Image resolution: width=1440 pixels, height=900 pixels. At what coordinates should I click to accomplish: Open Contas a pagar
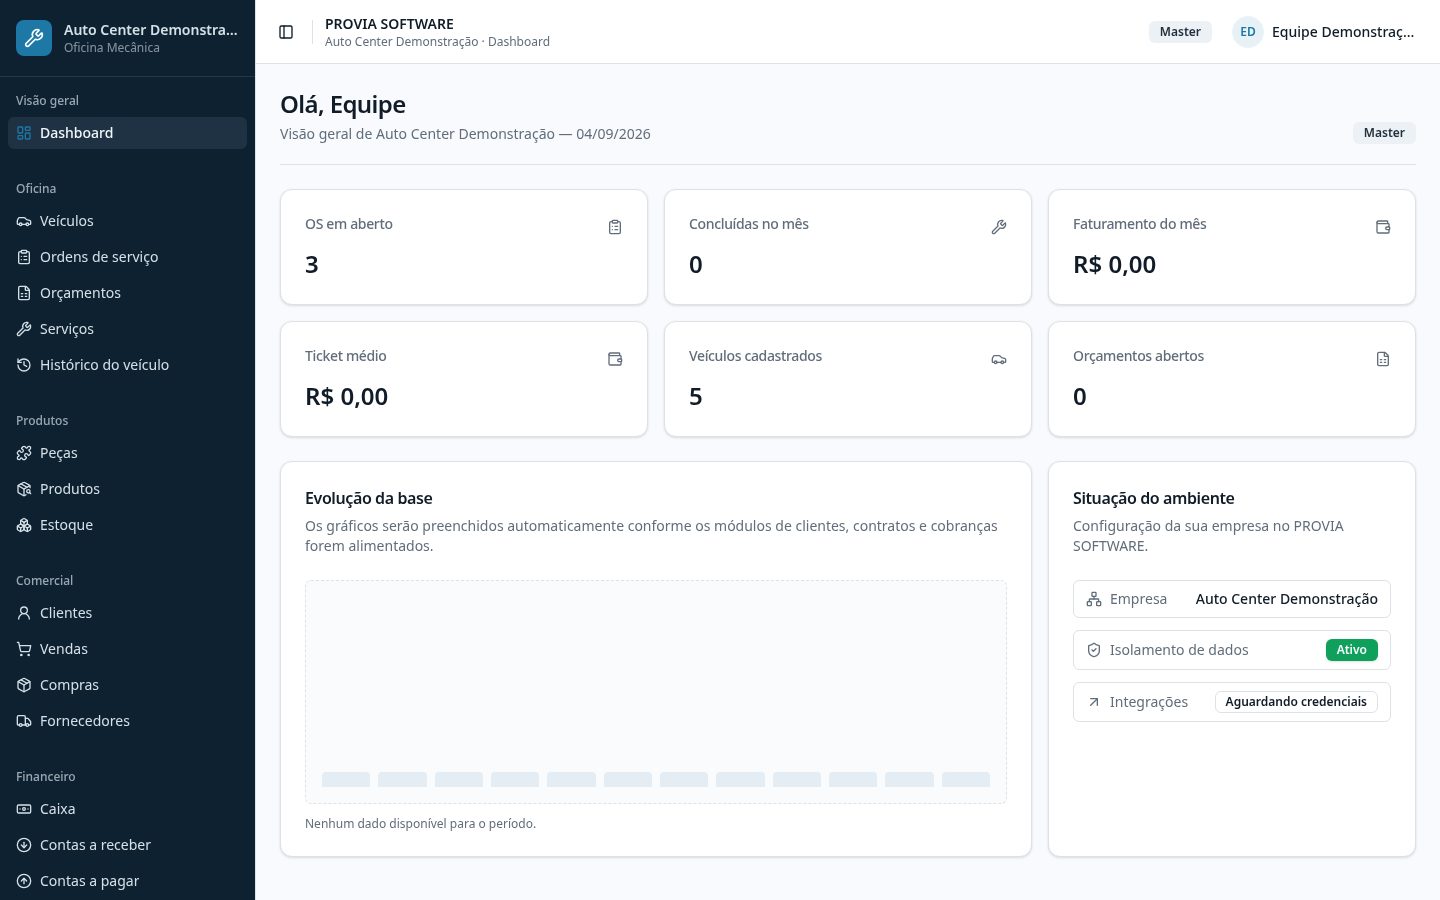click(127, 881)
